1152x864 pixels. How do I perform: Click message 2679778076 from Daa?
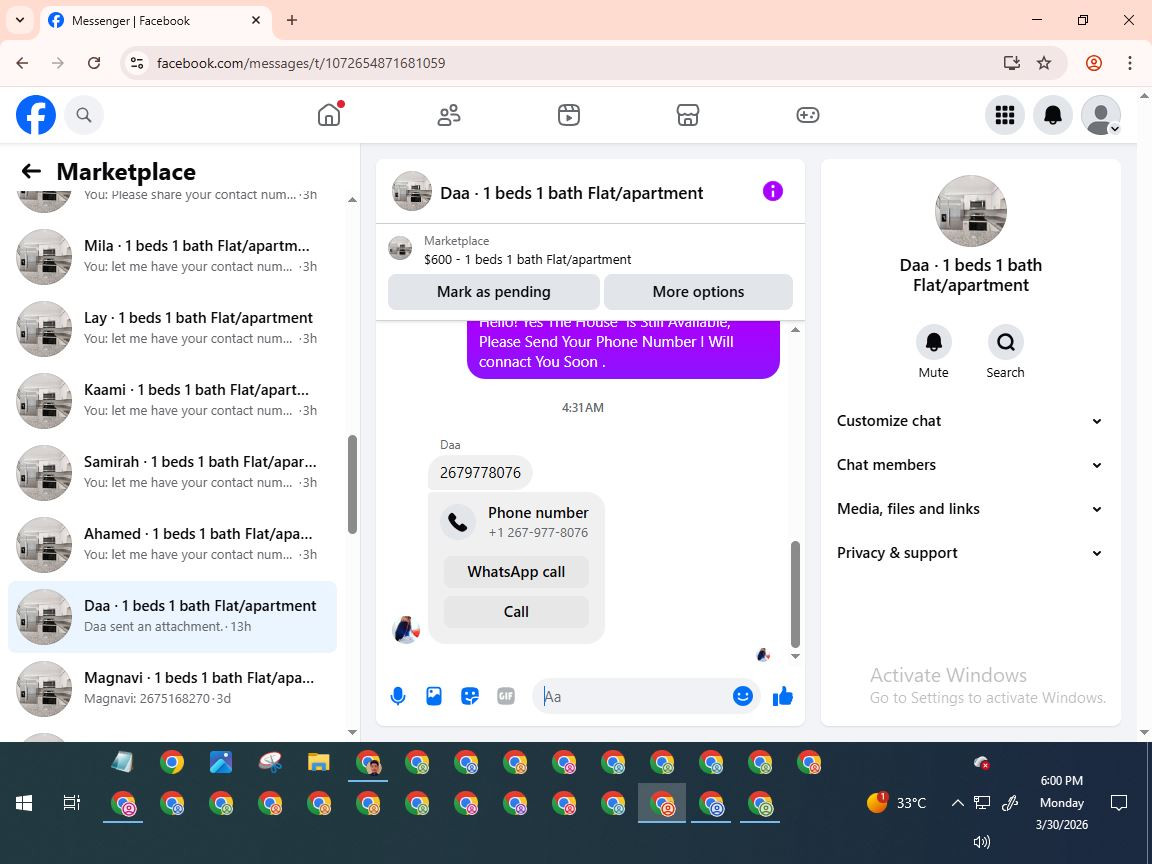480,472
